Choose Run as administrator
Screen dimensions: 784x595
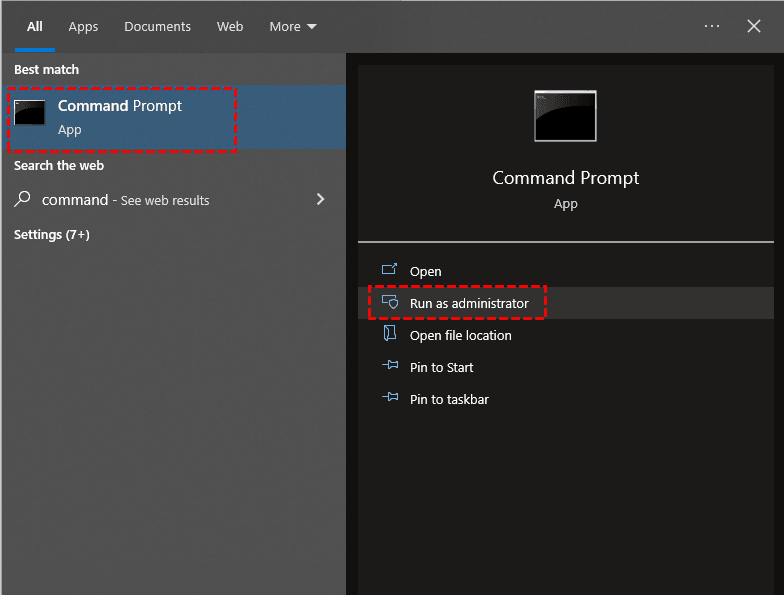click(469, 303)
